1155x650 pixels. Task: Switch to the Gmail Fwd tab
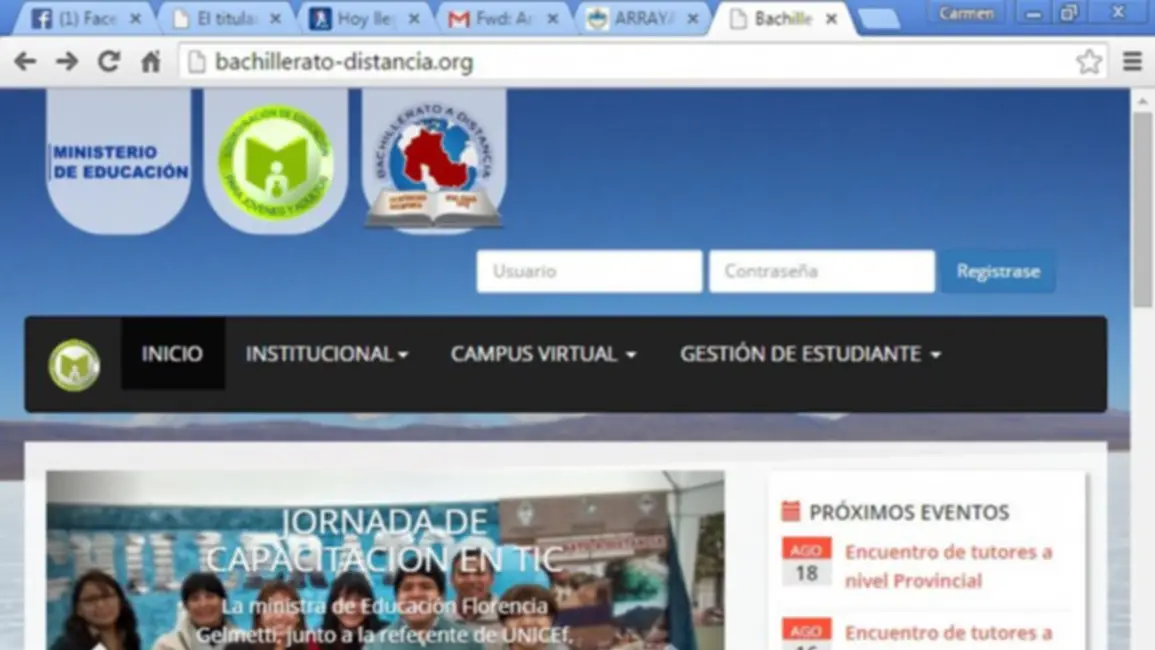click(503, 19)
